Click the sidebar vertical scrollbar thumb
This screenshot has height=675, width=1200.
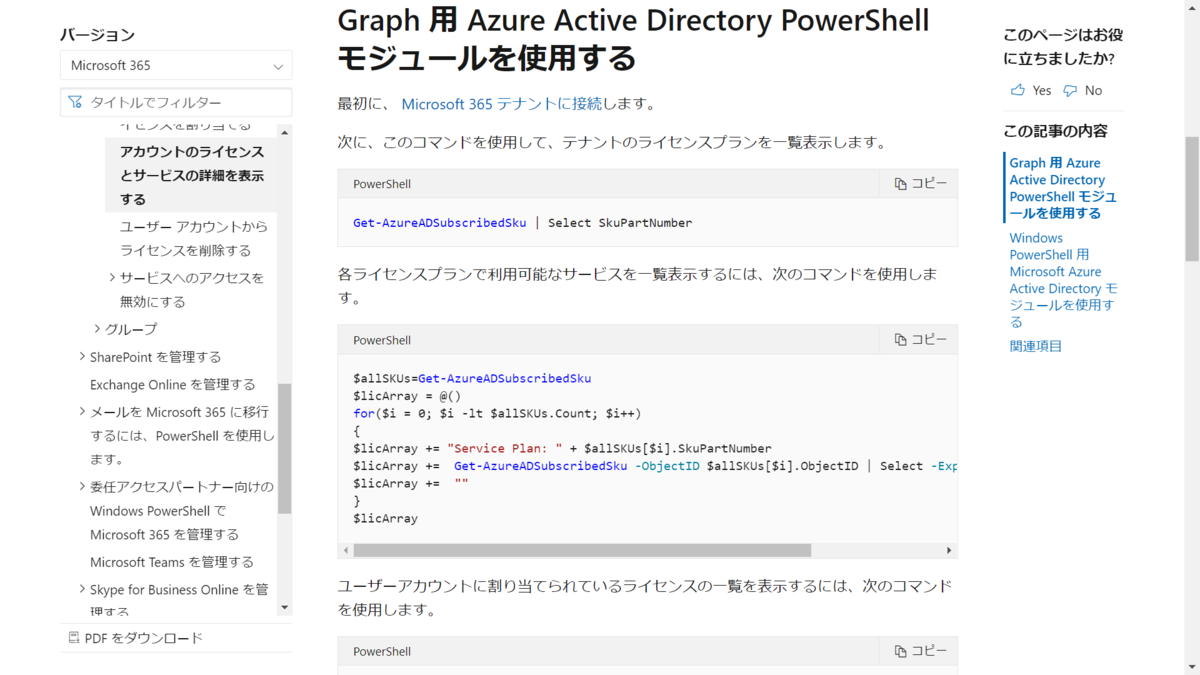[x=284, y=448]
